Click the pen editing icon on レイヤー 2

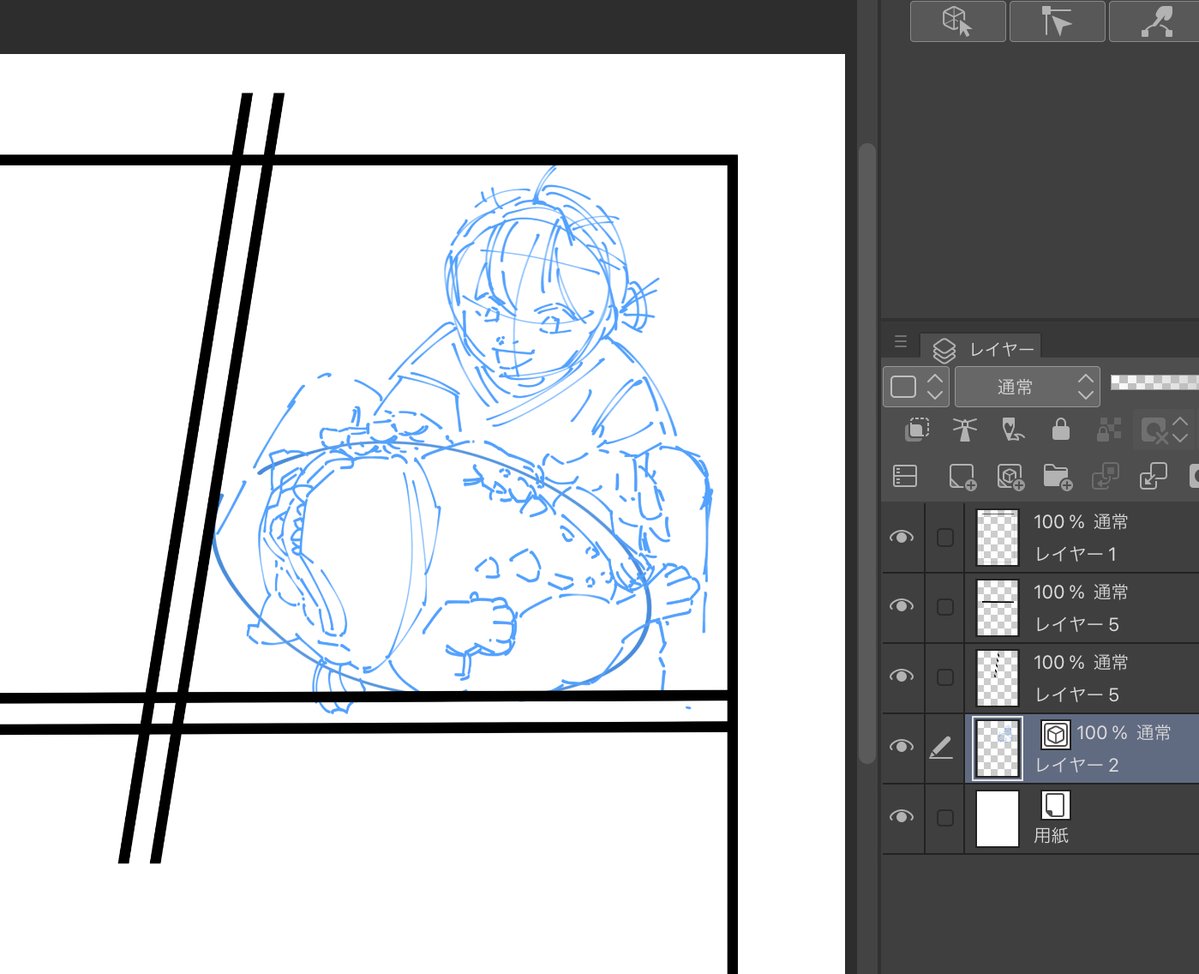point(941,747)
